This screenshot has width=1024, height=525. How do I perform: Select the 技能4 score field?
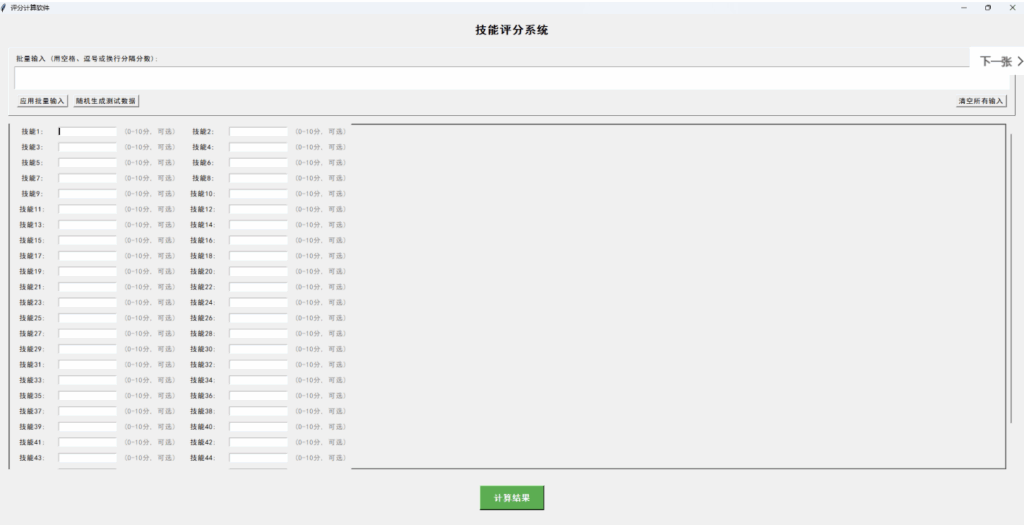click(258, 147)
